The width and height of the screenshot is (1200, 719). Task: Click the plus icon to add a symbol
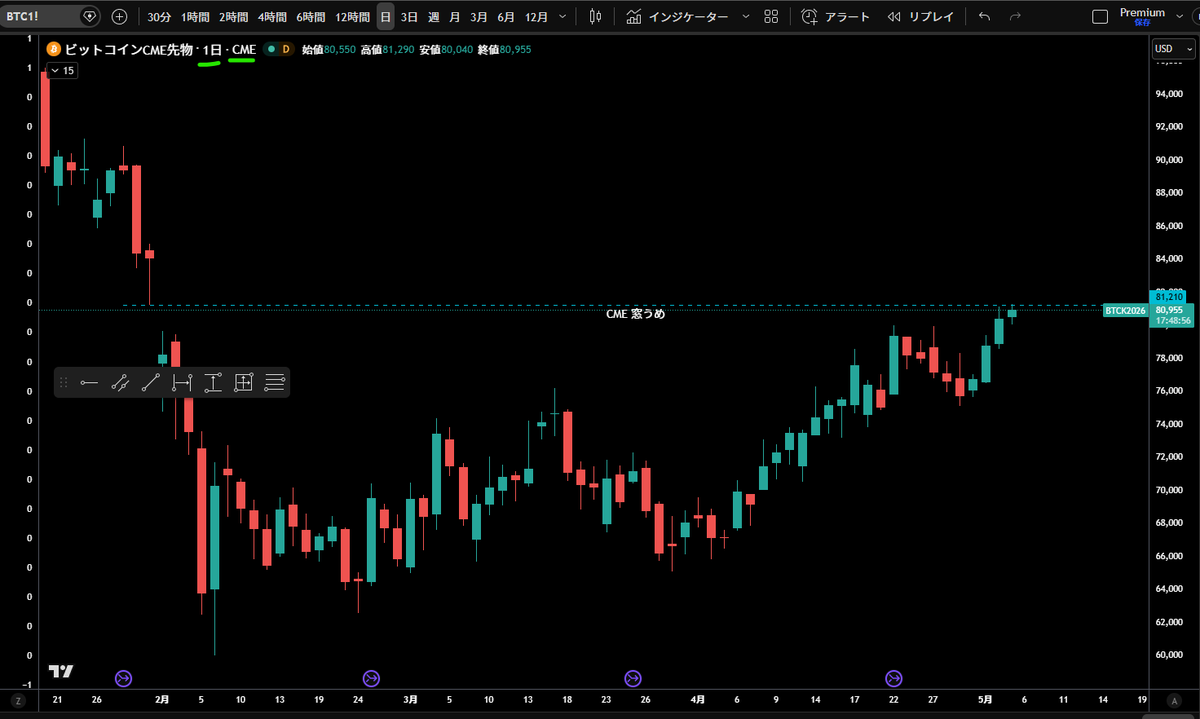[x=120, y=17]
